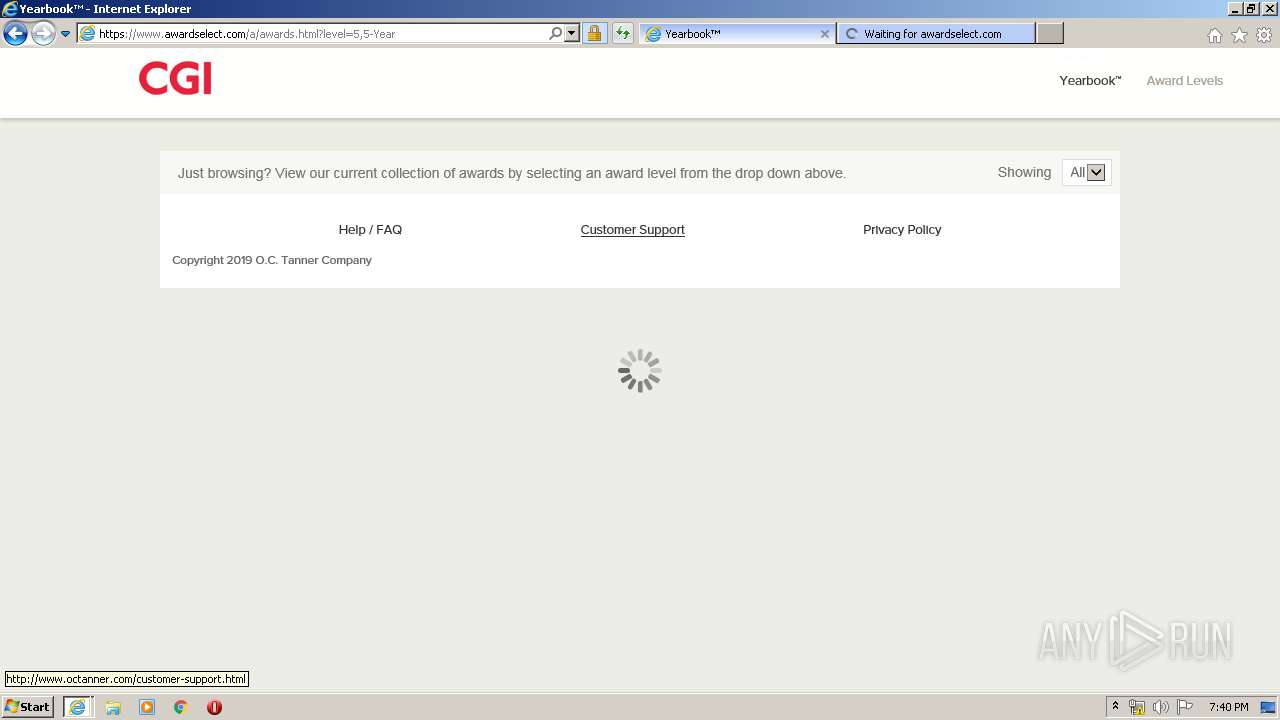1280x720 pixels.
Task: Show hidden system tray icons arrow
Action: pos(1116,707)
